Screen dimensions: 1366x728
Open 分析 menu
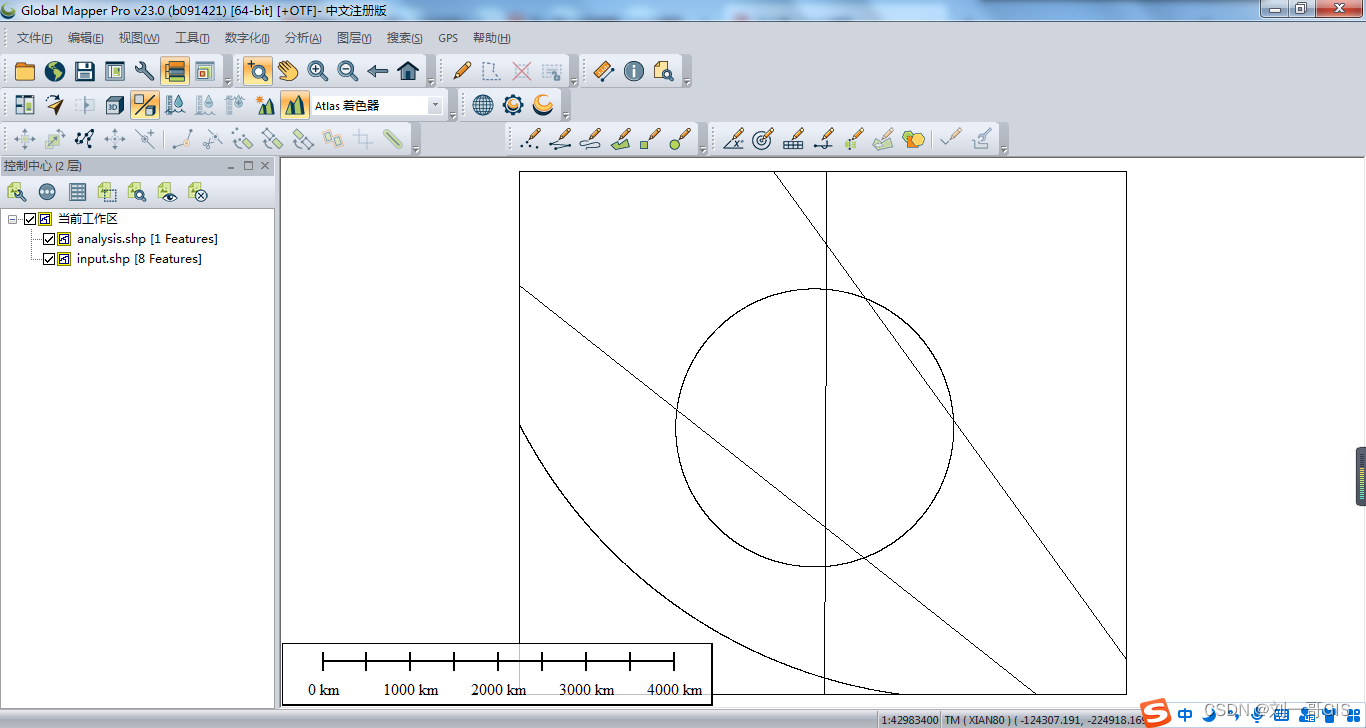(303, 38)
